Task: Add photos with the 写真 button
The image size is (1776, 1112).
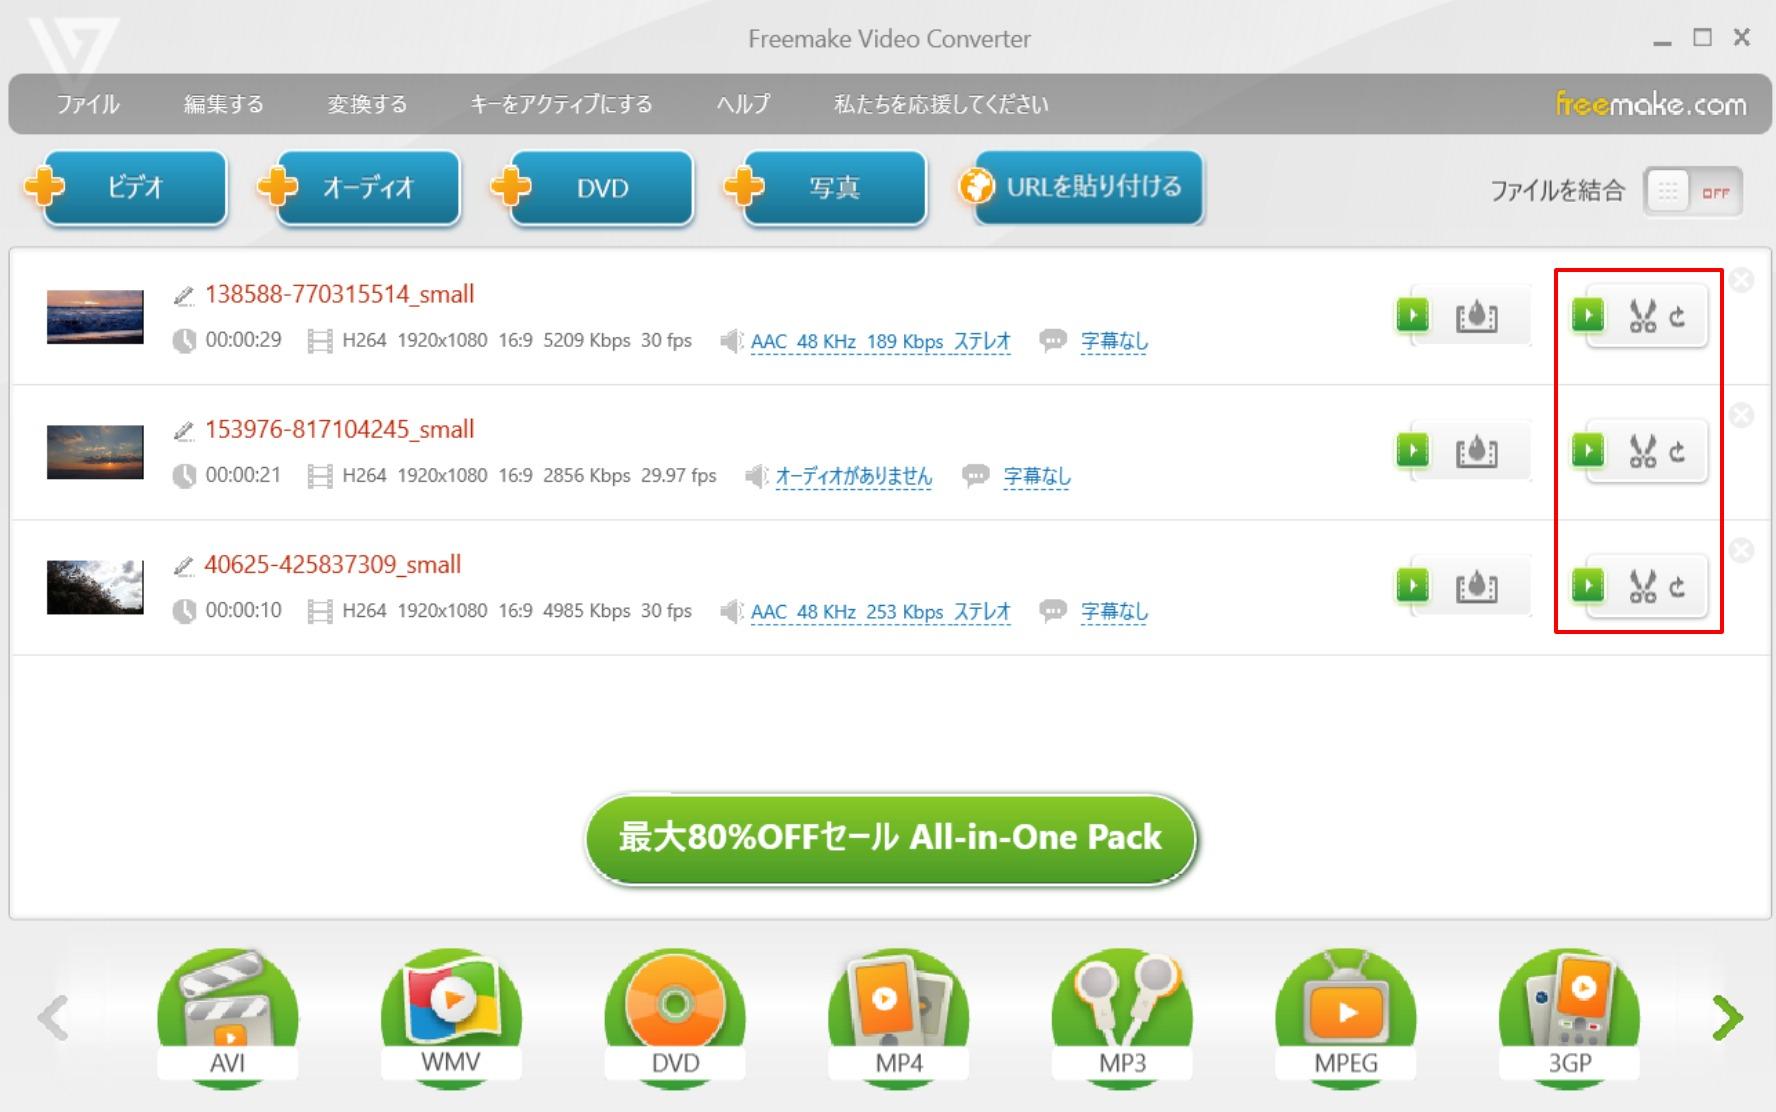Action: pos(826,187)
